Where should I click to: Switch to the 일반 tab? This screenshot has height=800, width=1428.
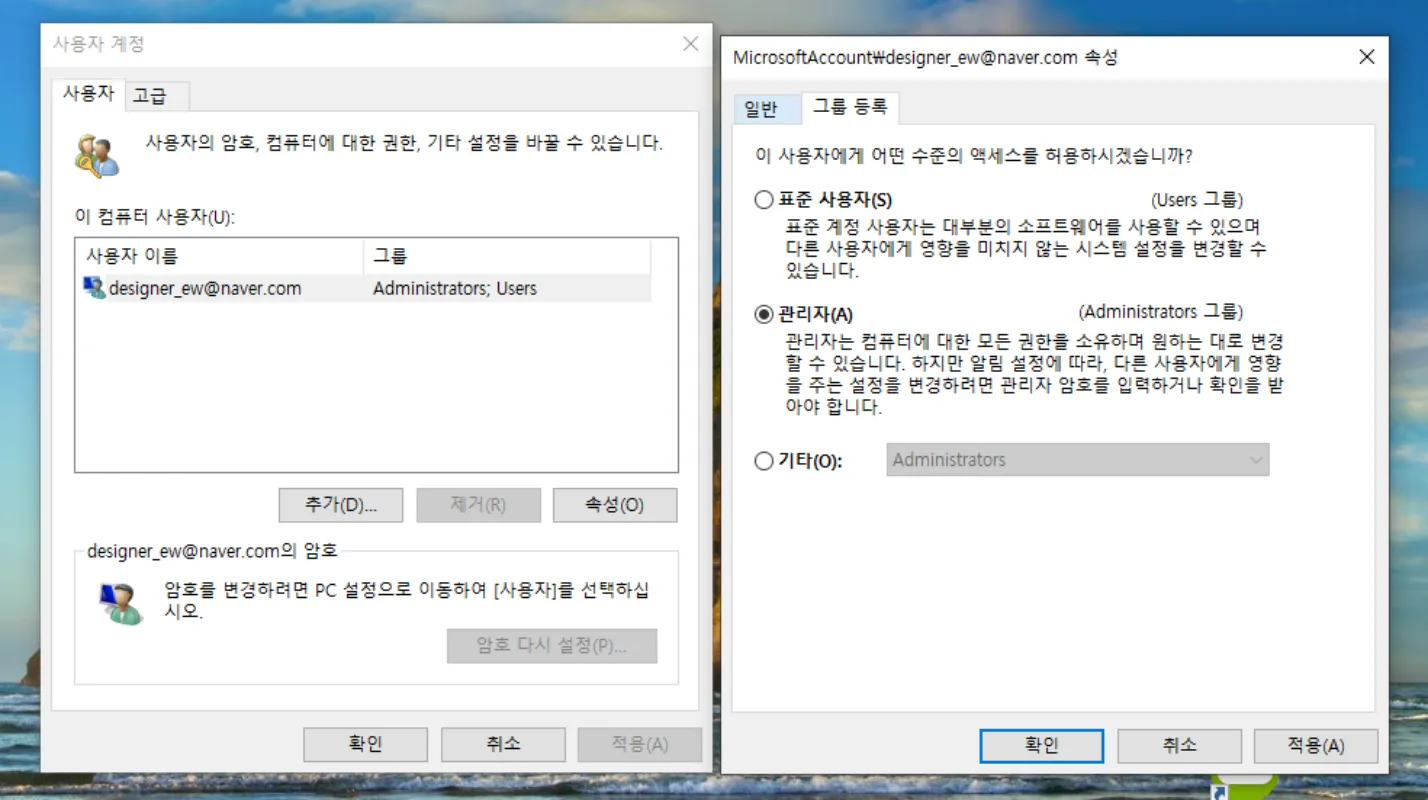[x=766, y=108]
